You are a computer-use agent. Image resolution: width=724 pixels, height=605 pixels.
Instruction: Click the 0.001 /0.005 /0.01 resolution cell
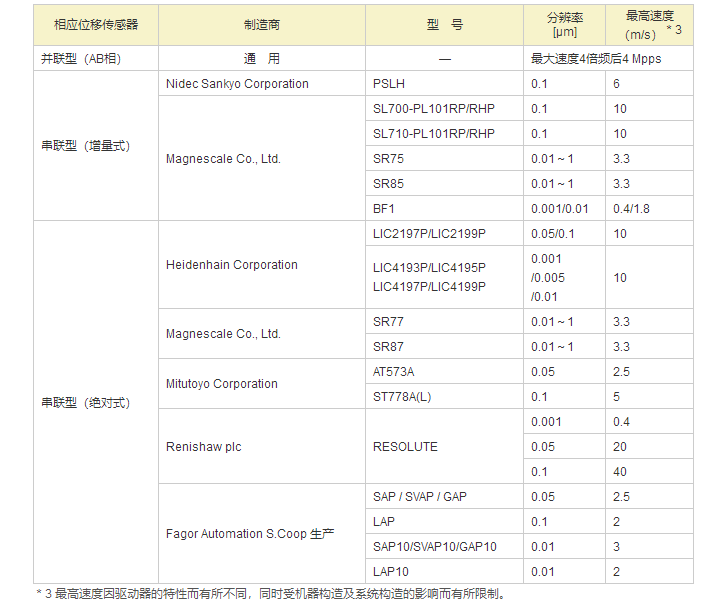[x=564, y=277]
